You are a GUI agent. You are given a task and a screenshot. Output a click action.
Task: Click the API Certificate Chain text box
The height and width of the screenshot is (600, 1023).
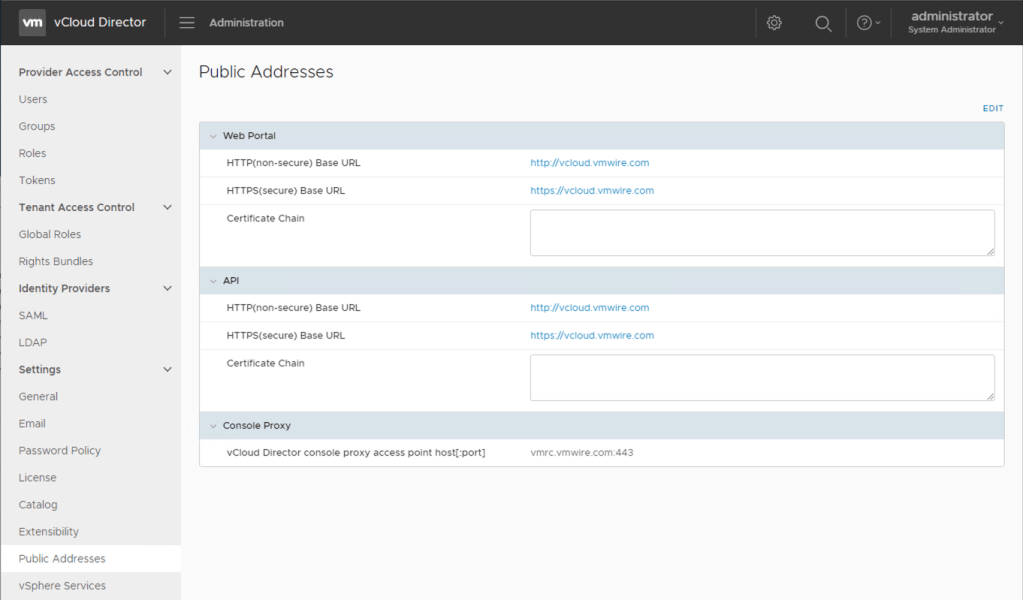761,377
